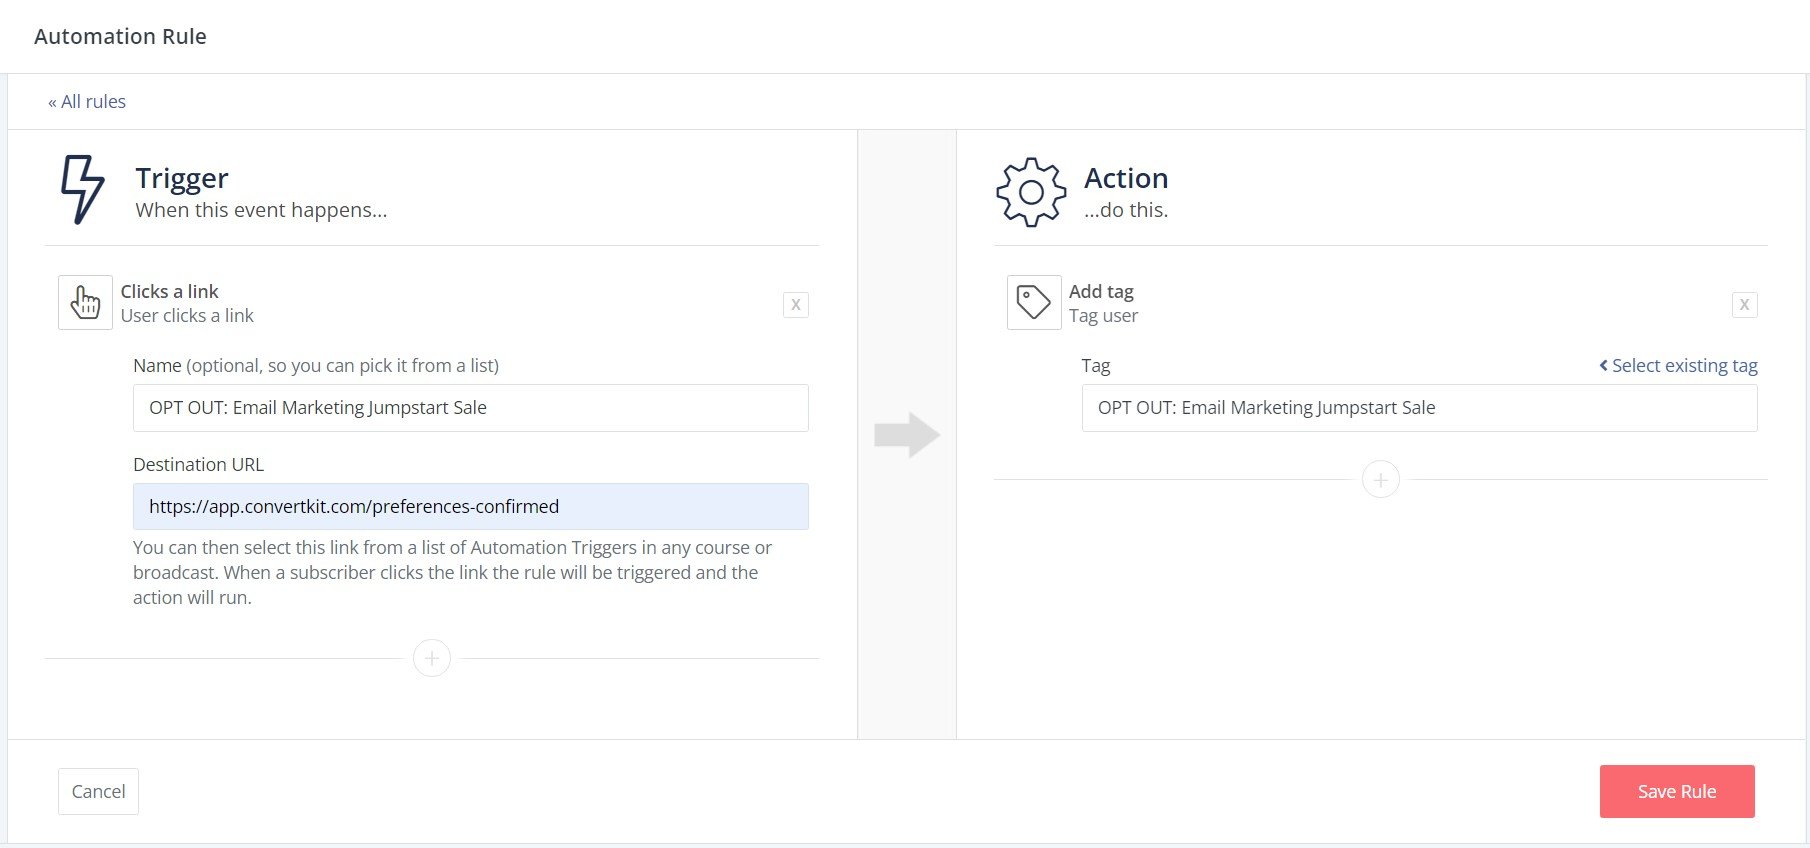1810x848 pixels.
Task: Click the Add tag action label
Action: pos(1101,291)
